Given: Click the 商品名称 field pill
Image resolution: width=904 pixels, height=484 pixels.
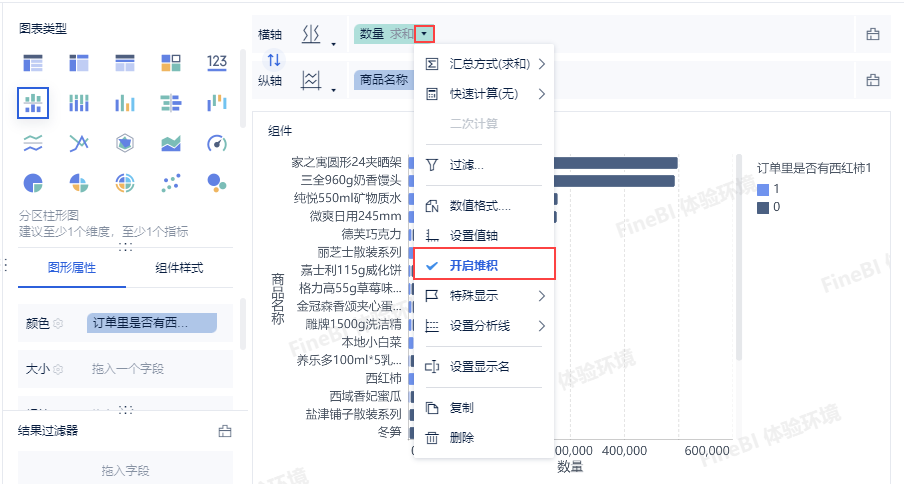Looking at the screenshot, I should click(384, 80).
